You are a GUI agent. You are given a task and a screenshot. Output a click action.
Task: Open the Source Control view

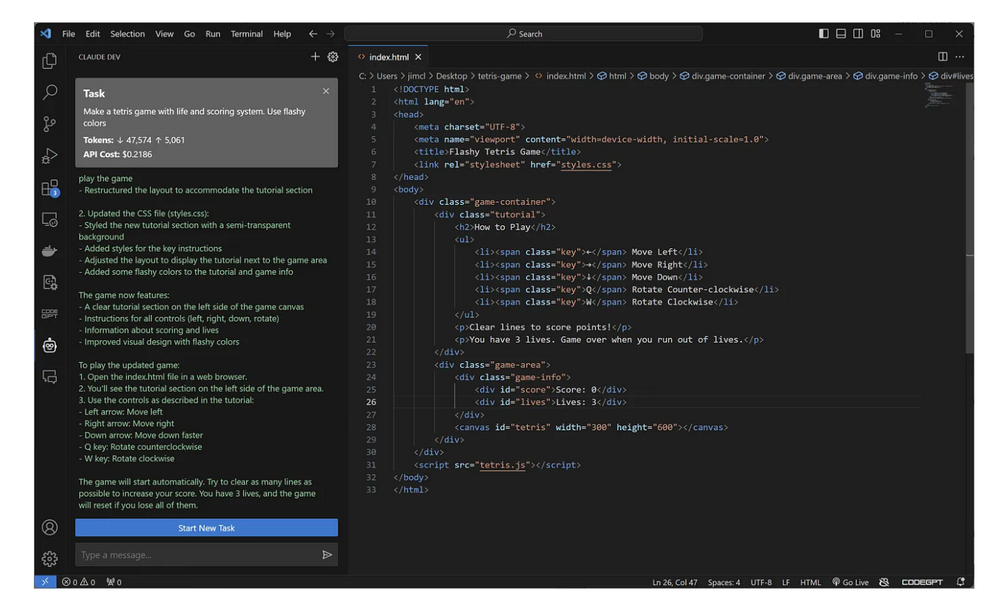coord(49,123)
